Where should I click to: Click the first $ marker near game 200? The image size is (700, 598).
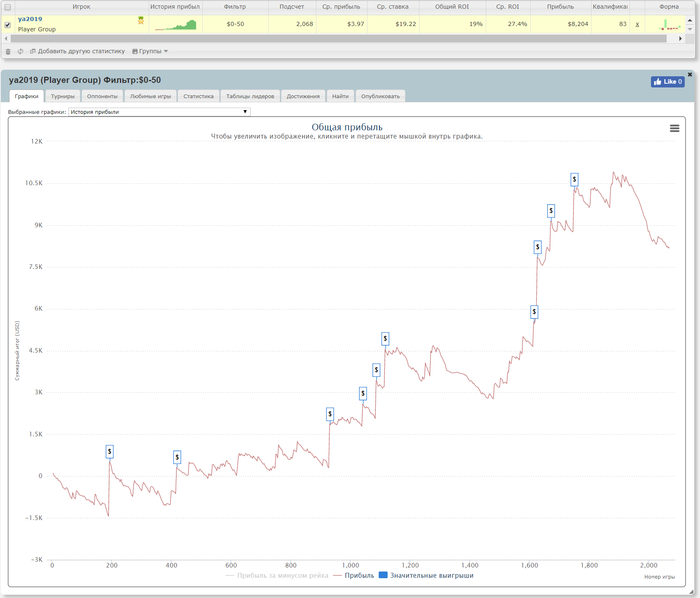110,452
